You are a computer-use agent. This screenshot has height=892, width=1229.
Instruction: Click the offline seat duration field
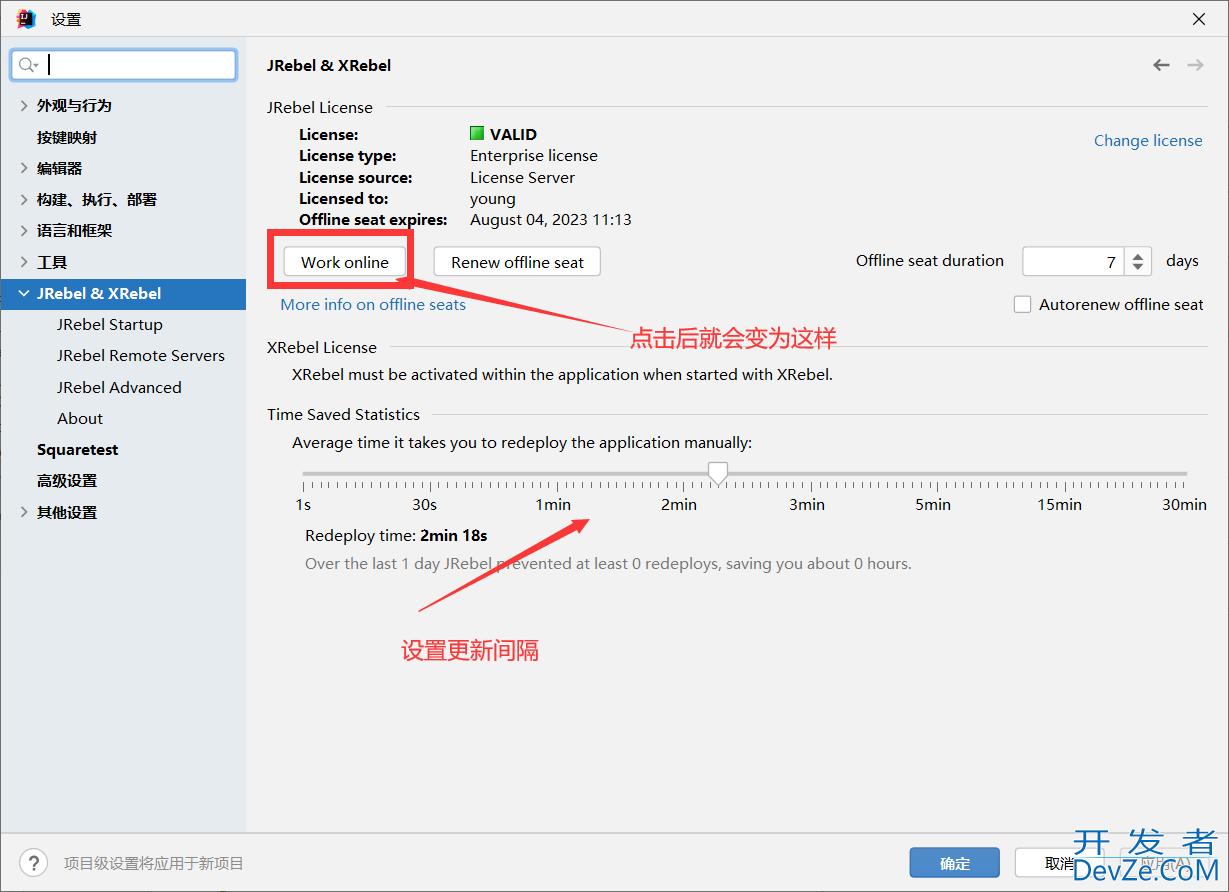point(1073,262)
